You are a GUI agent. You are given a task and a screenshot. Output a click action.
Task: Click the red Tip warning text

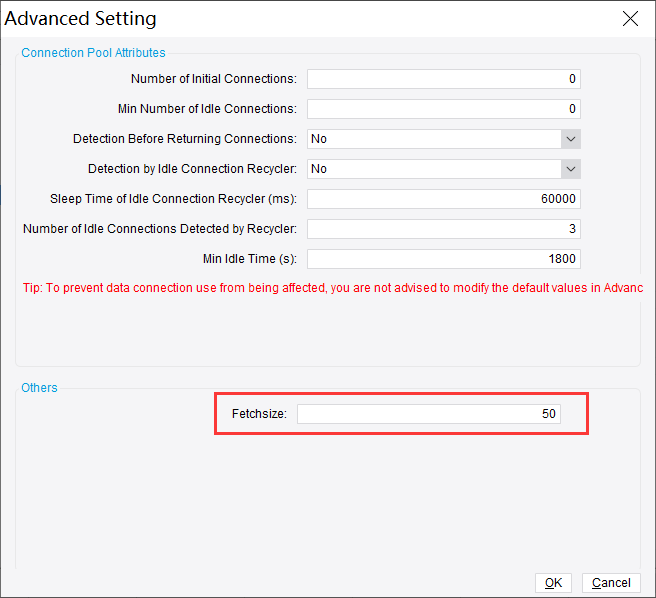pyautogui.click(x=332, y=288)
